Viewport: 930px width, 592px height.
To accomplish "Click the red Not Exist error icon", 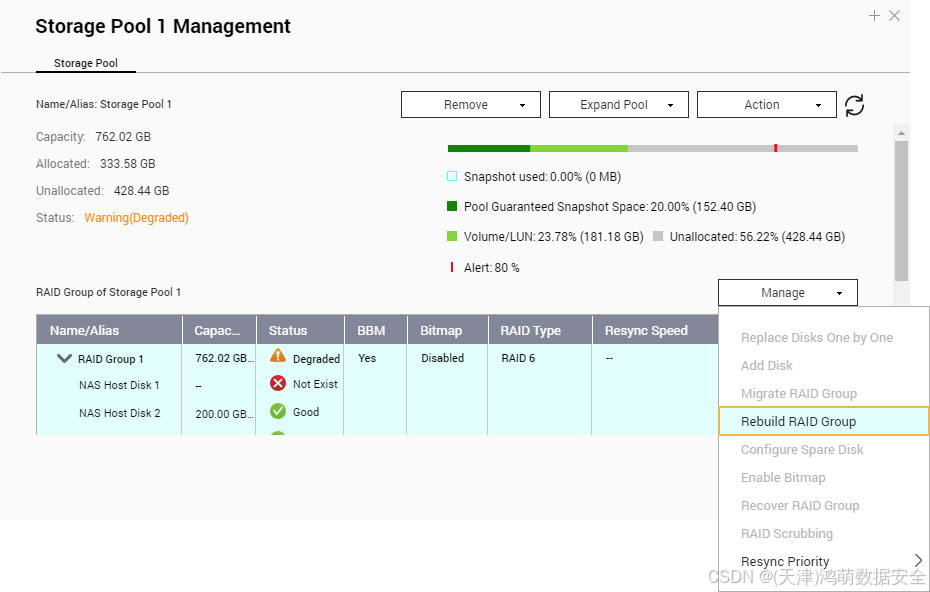I will point(278,384).
